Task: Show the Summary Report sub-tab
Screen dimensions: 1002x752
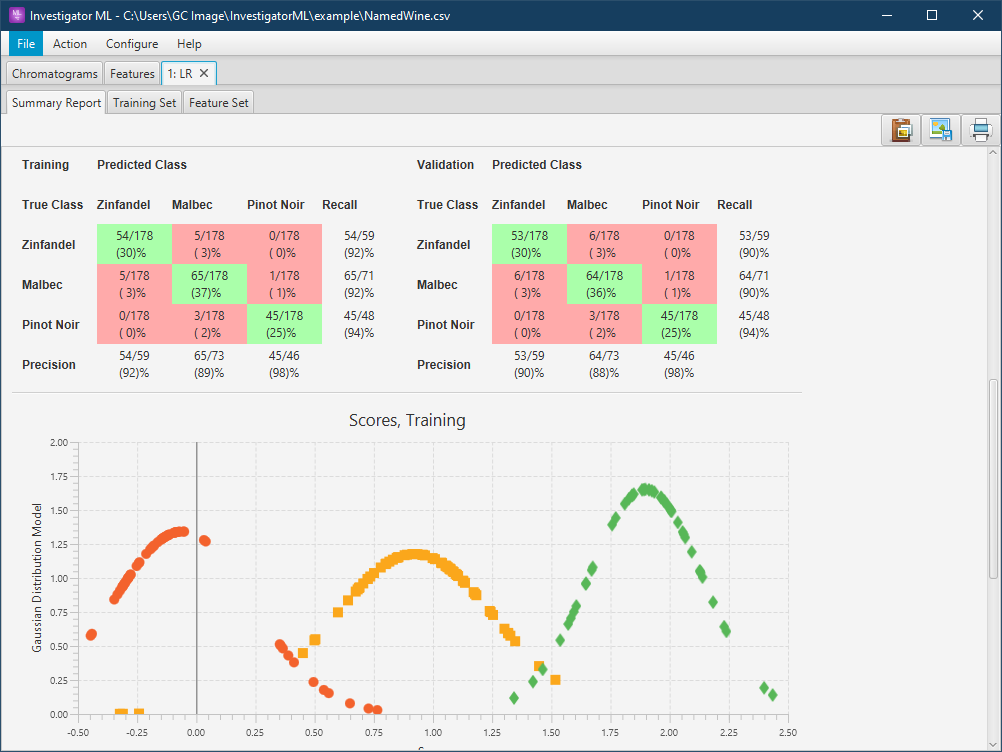Action: 56,103
